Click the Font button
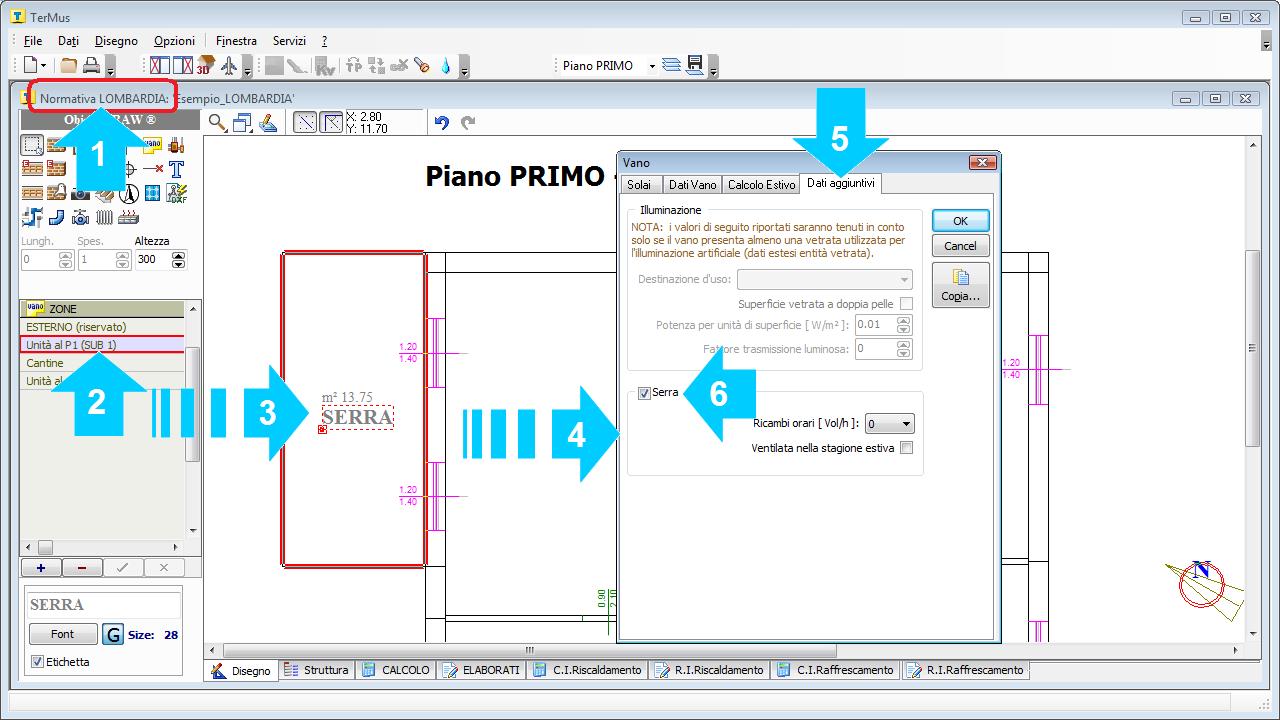The image size is (1280, 720). click(62, 634)
